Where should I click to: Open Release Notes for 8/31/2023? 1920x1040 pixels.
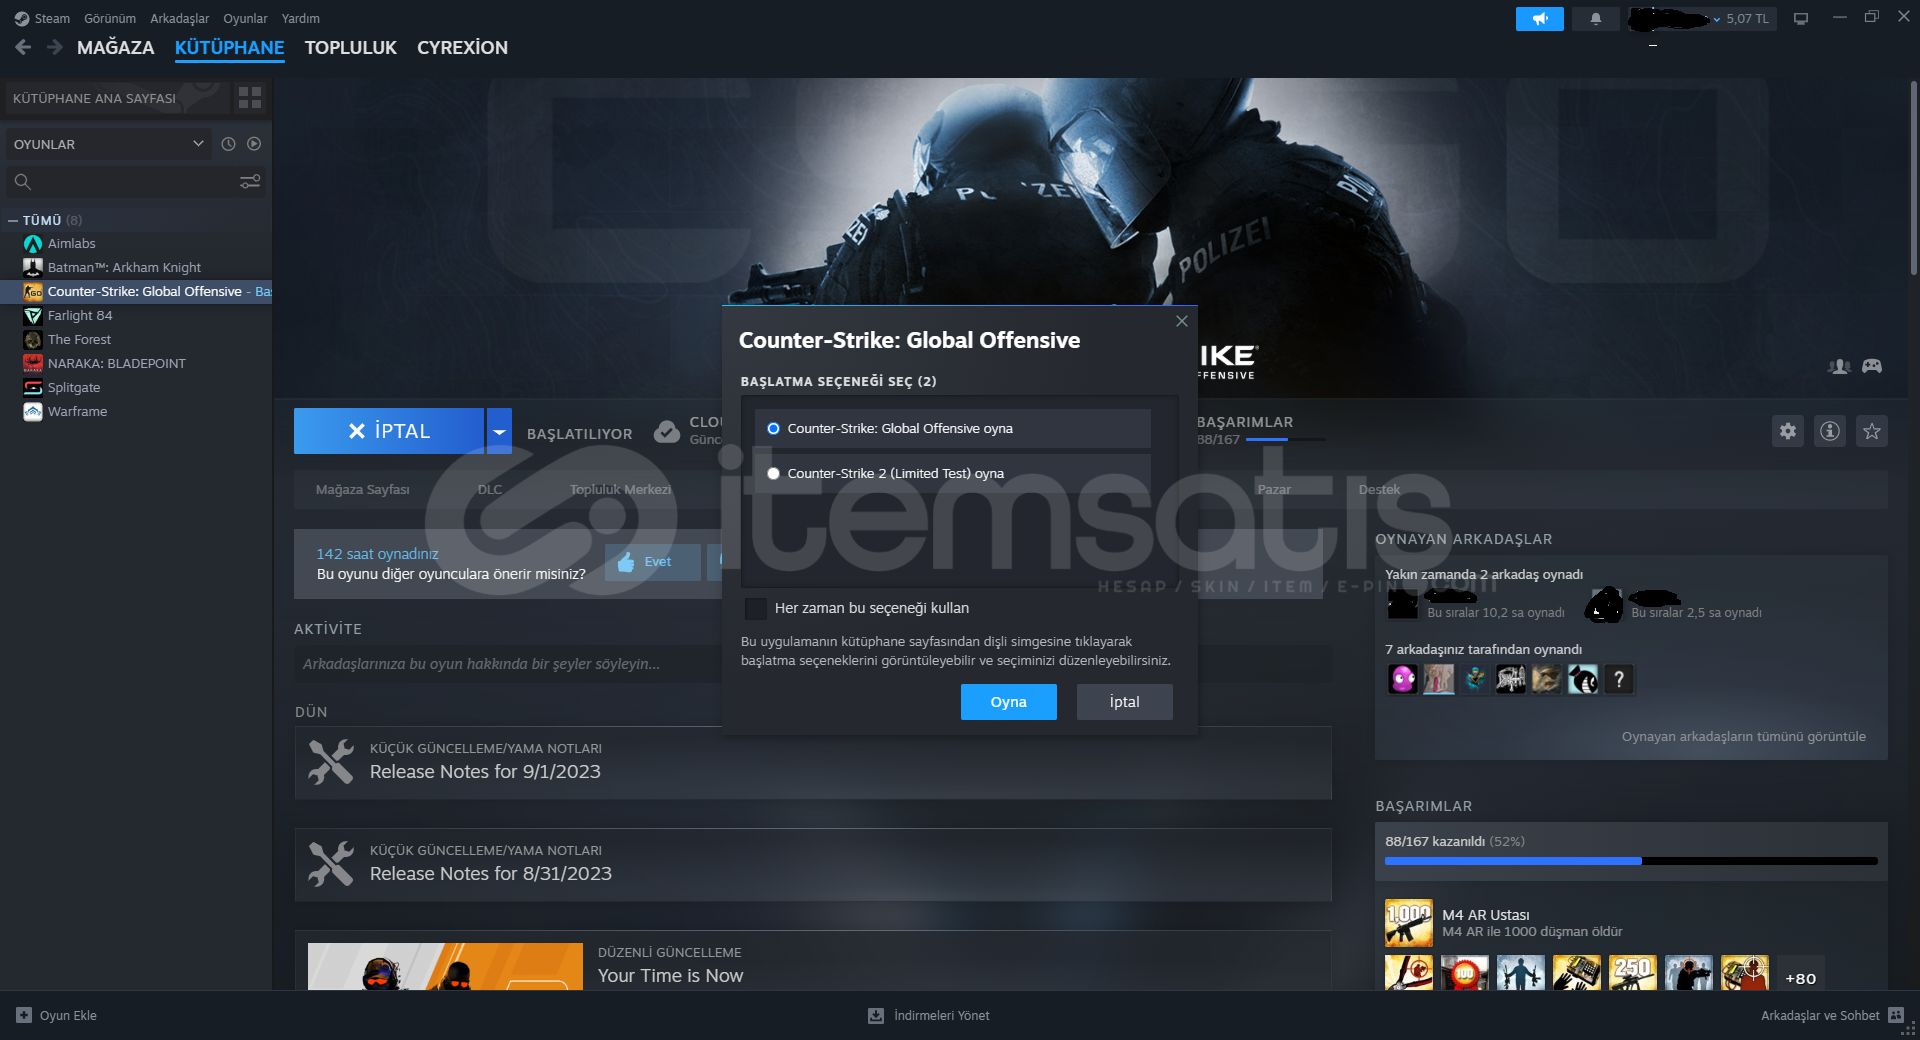point(813,865)
